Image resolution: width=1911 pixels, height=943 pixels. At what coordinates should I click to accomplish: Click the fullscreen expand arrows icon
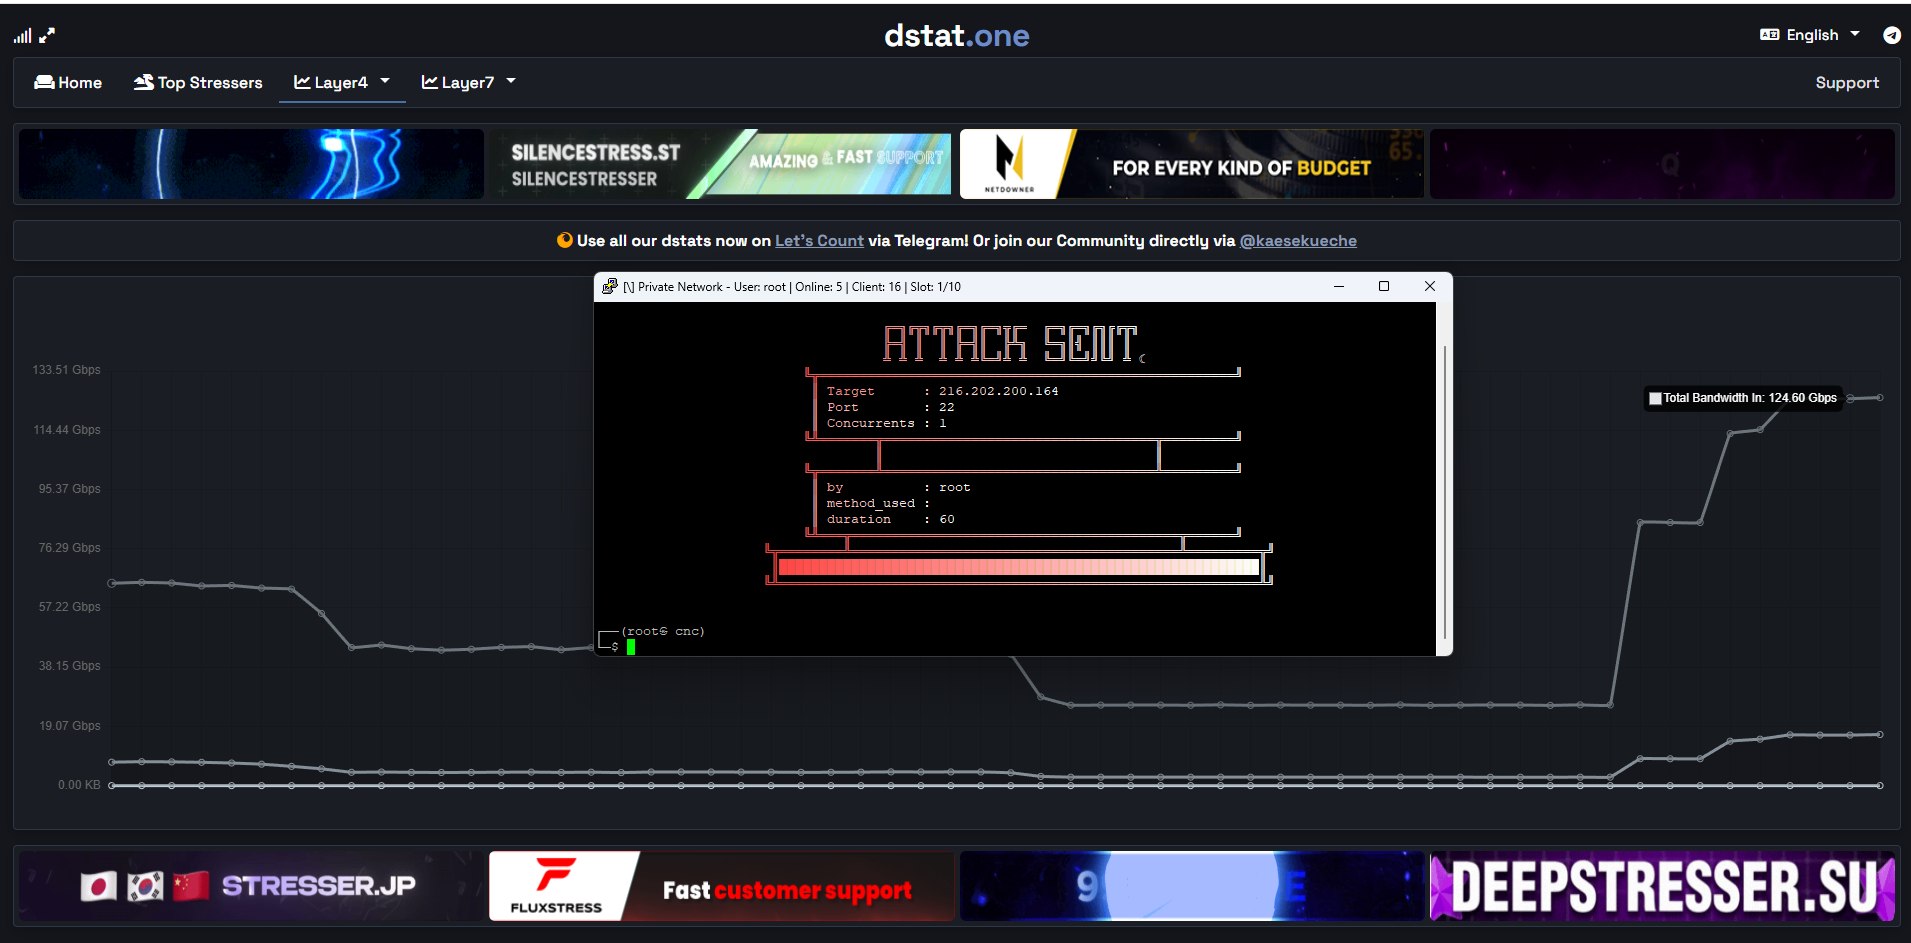click(x=47, y=35)
